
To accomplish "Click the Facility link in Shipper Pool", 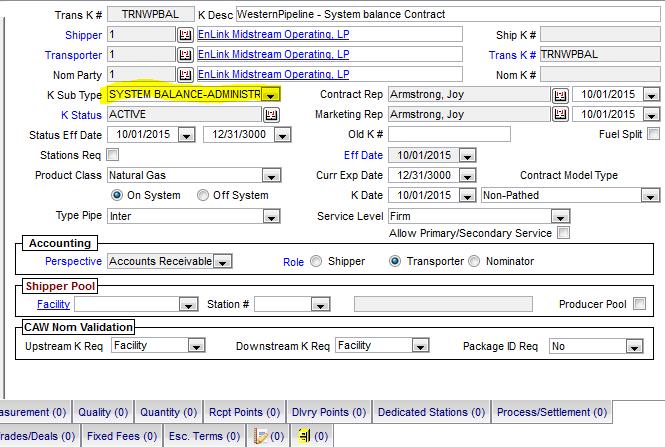I will (x=53, y=304).
